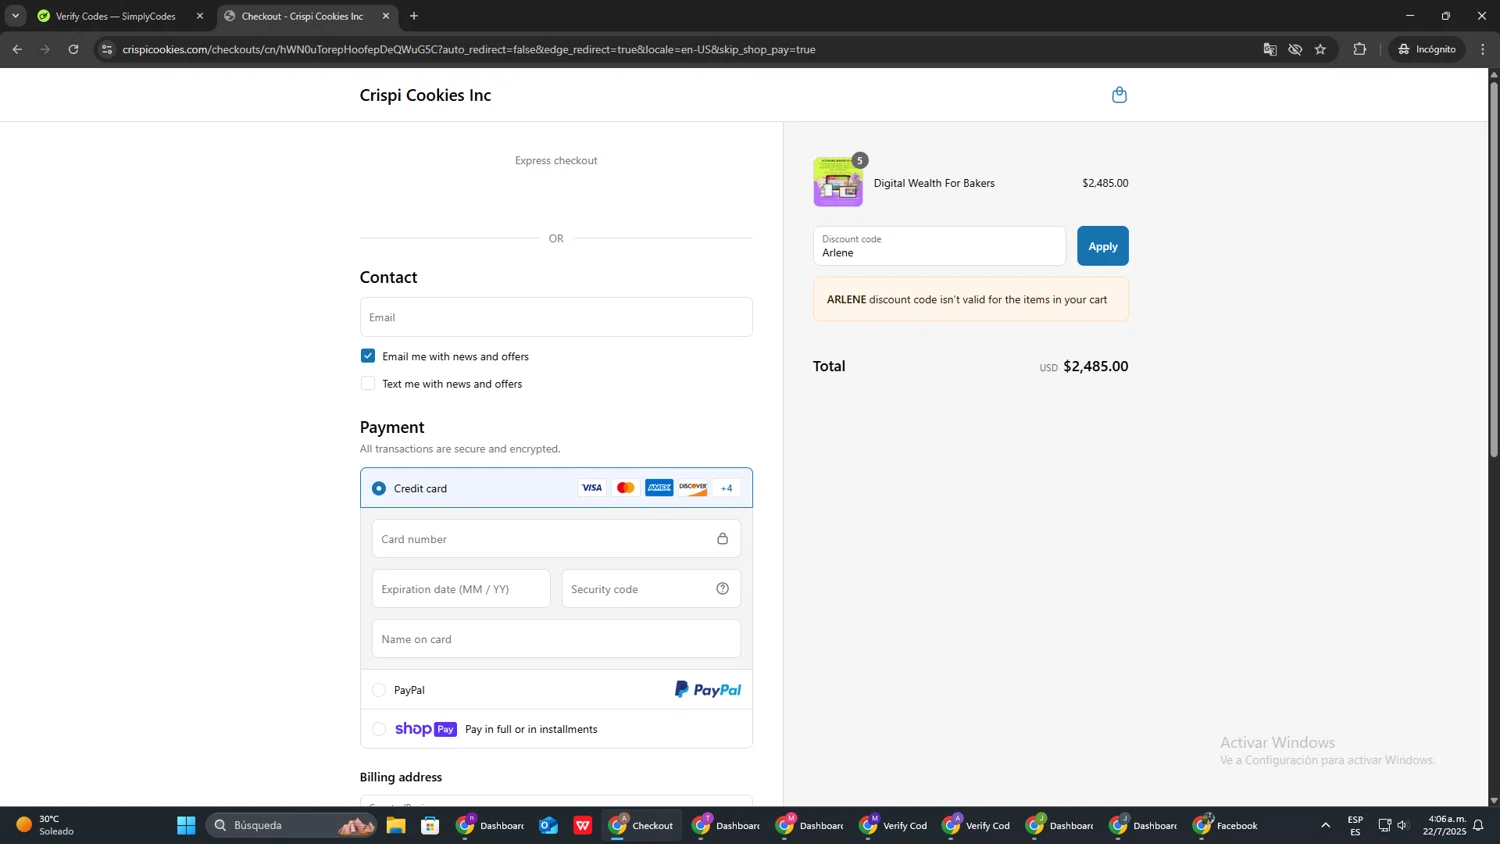Viewport: 1500px width, 844px height.
Task: Bookmark this page with the star icon
Action: (1320, 49)
